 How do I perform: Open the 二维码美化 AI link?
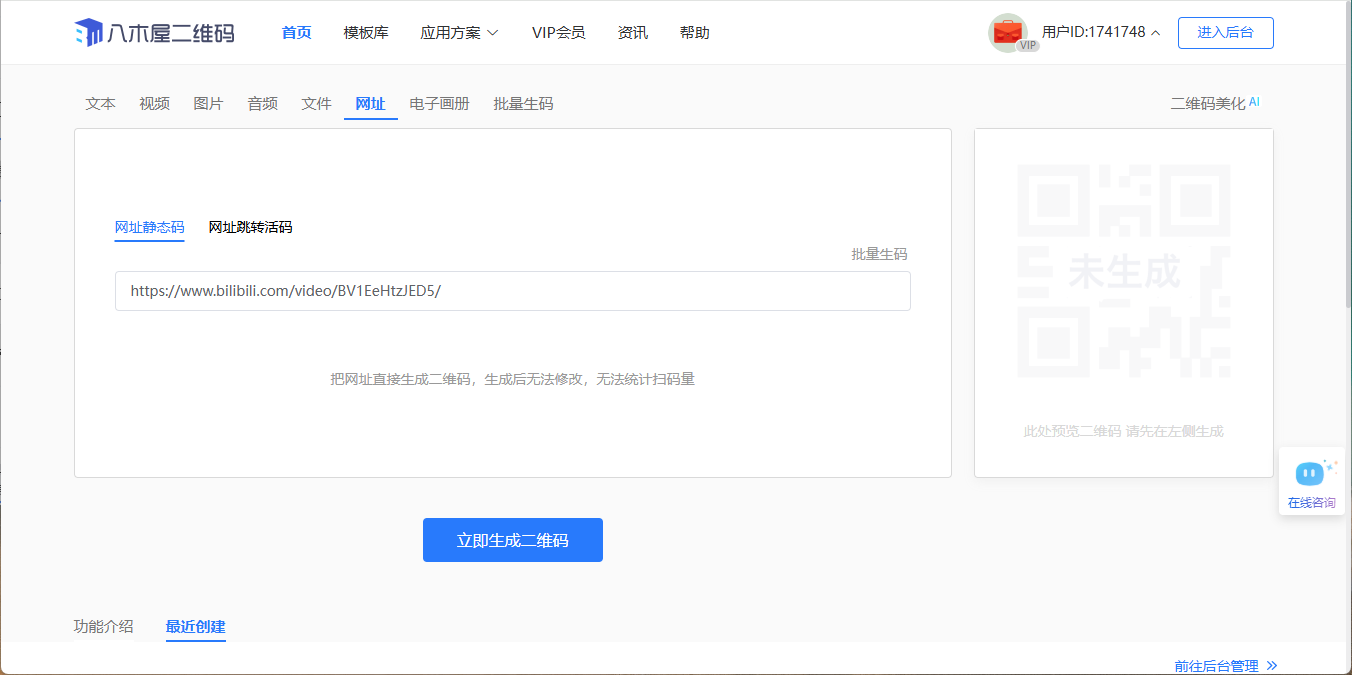(x=1214, y=104)
